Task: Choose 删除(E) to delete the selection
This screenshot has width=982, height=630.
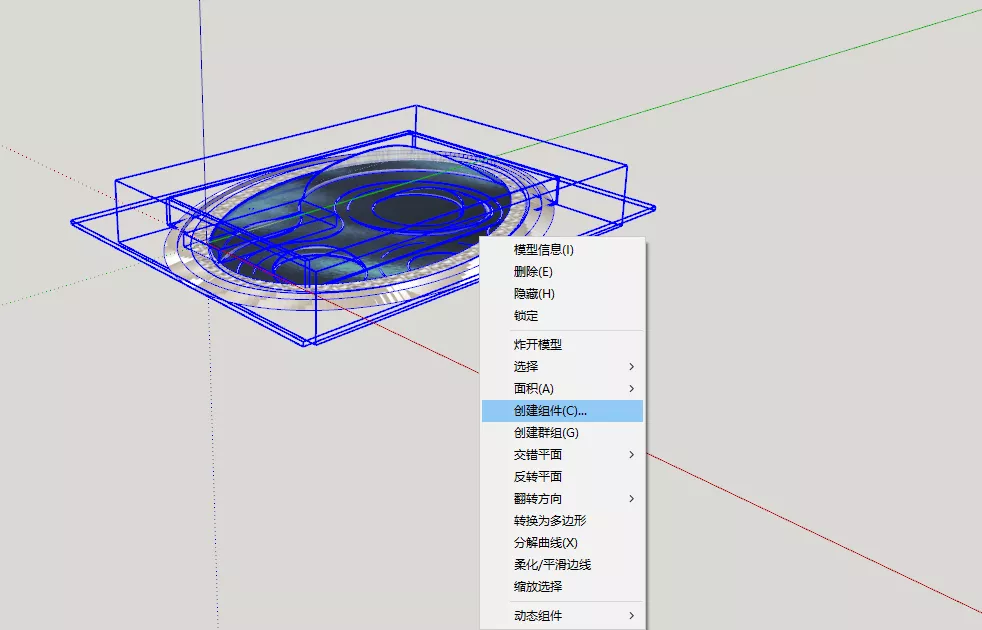Action: tap(533, 272)
